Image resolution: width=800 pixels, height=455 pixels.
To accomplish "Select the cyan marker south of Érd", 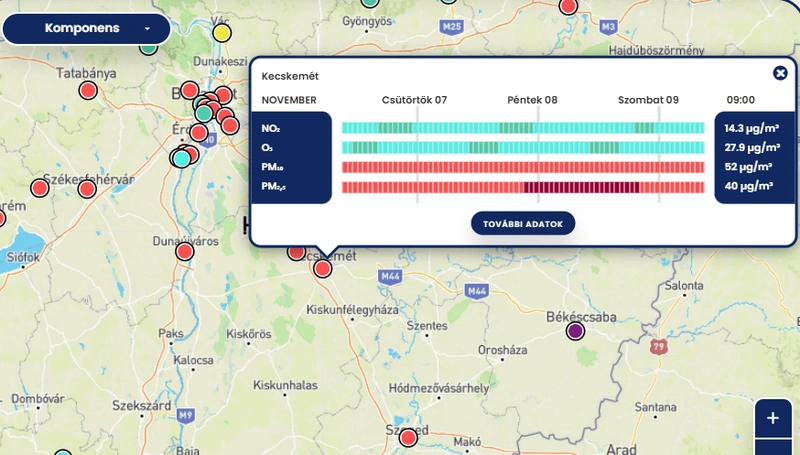I will [182, 159].
